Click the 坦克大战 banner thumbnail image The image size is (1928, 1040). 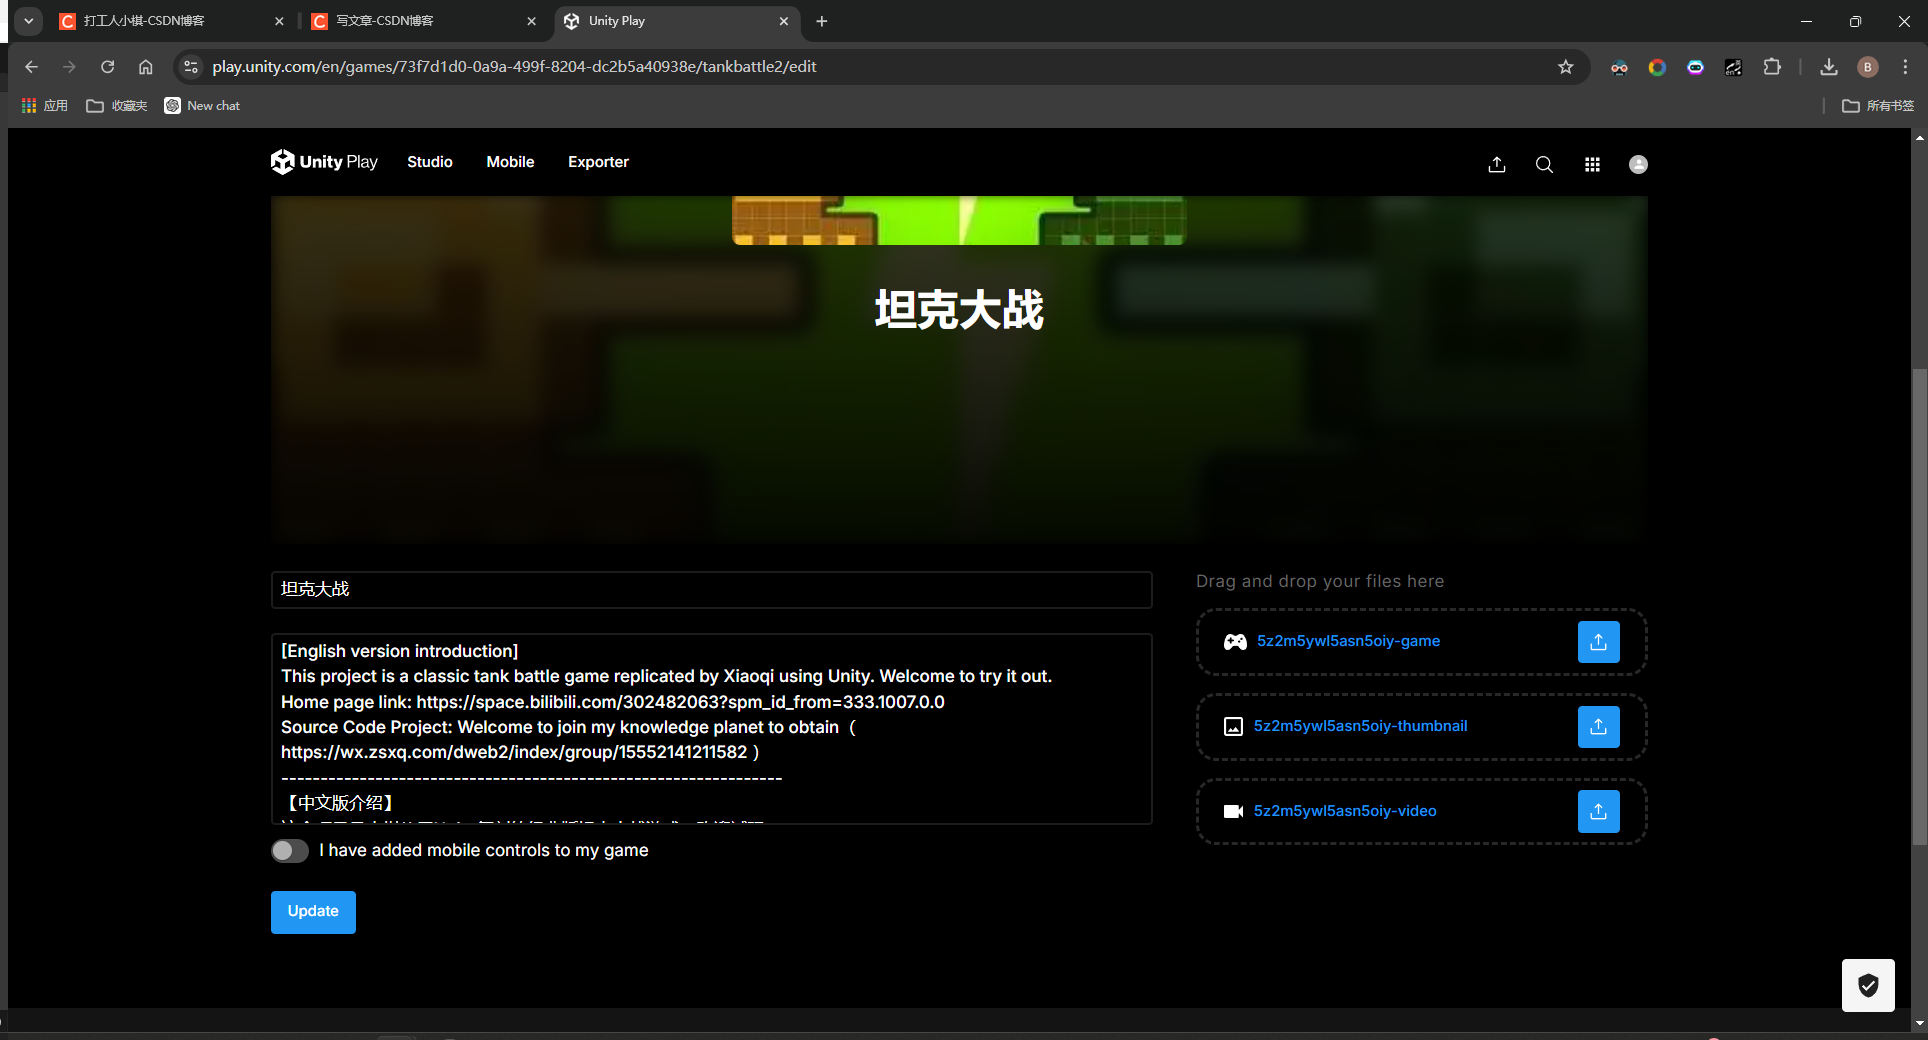point(959,221)
